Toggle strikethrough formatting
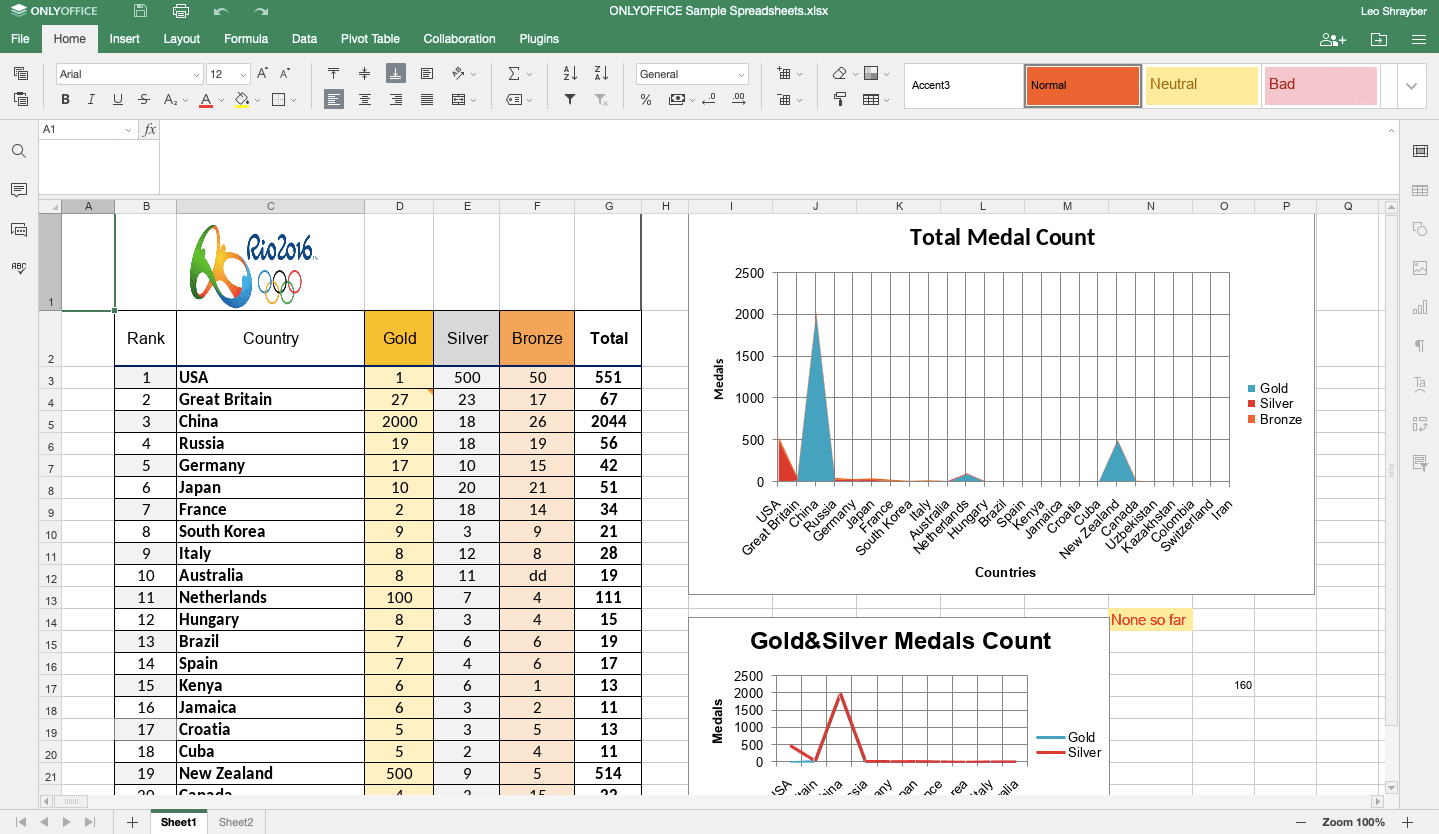This screenshot has width=1439, height=834. (x=144, y=100)
